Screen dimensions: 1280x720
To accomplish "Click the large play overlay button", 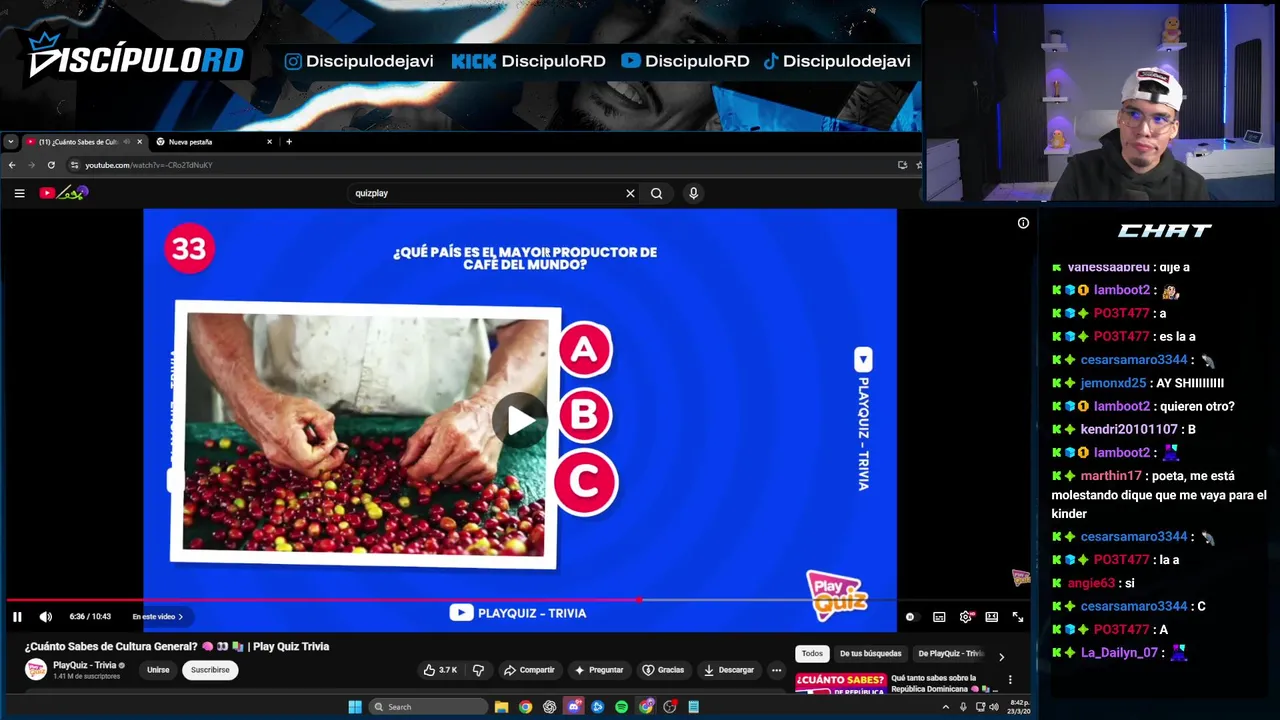I will [x=519, y=420].
